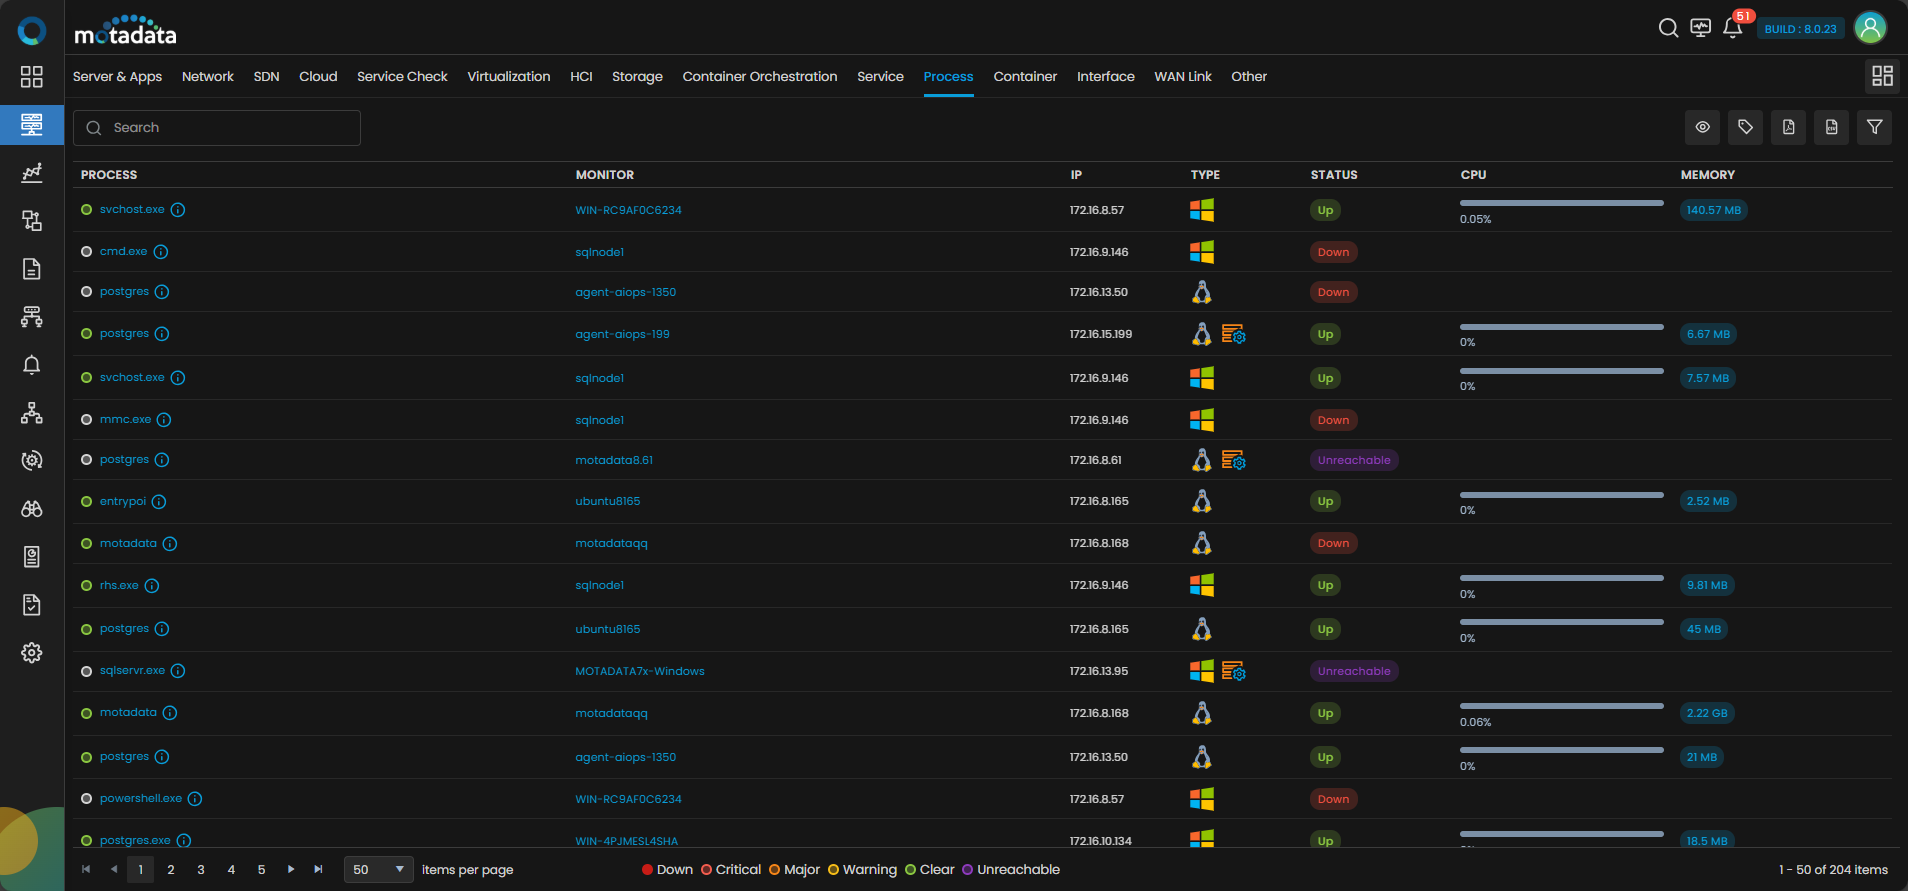Click the widget grid icon beside tabs
Viewport: 1908px width, 891px height.
pos(1882,76)
